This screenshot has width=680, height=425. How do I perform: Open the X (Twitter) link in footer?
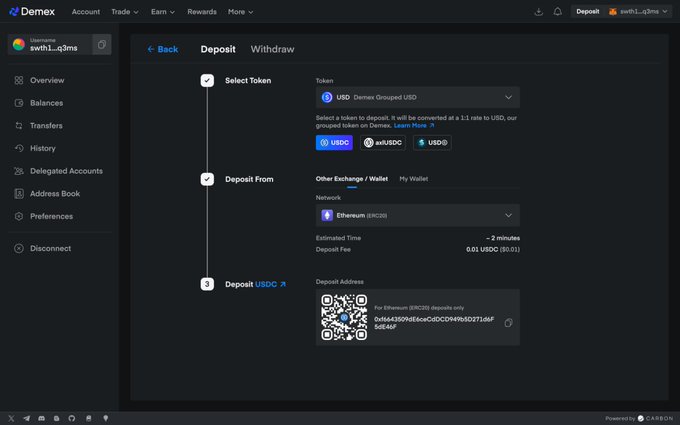11,417
